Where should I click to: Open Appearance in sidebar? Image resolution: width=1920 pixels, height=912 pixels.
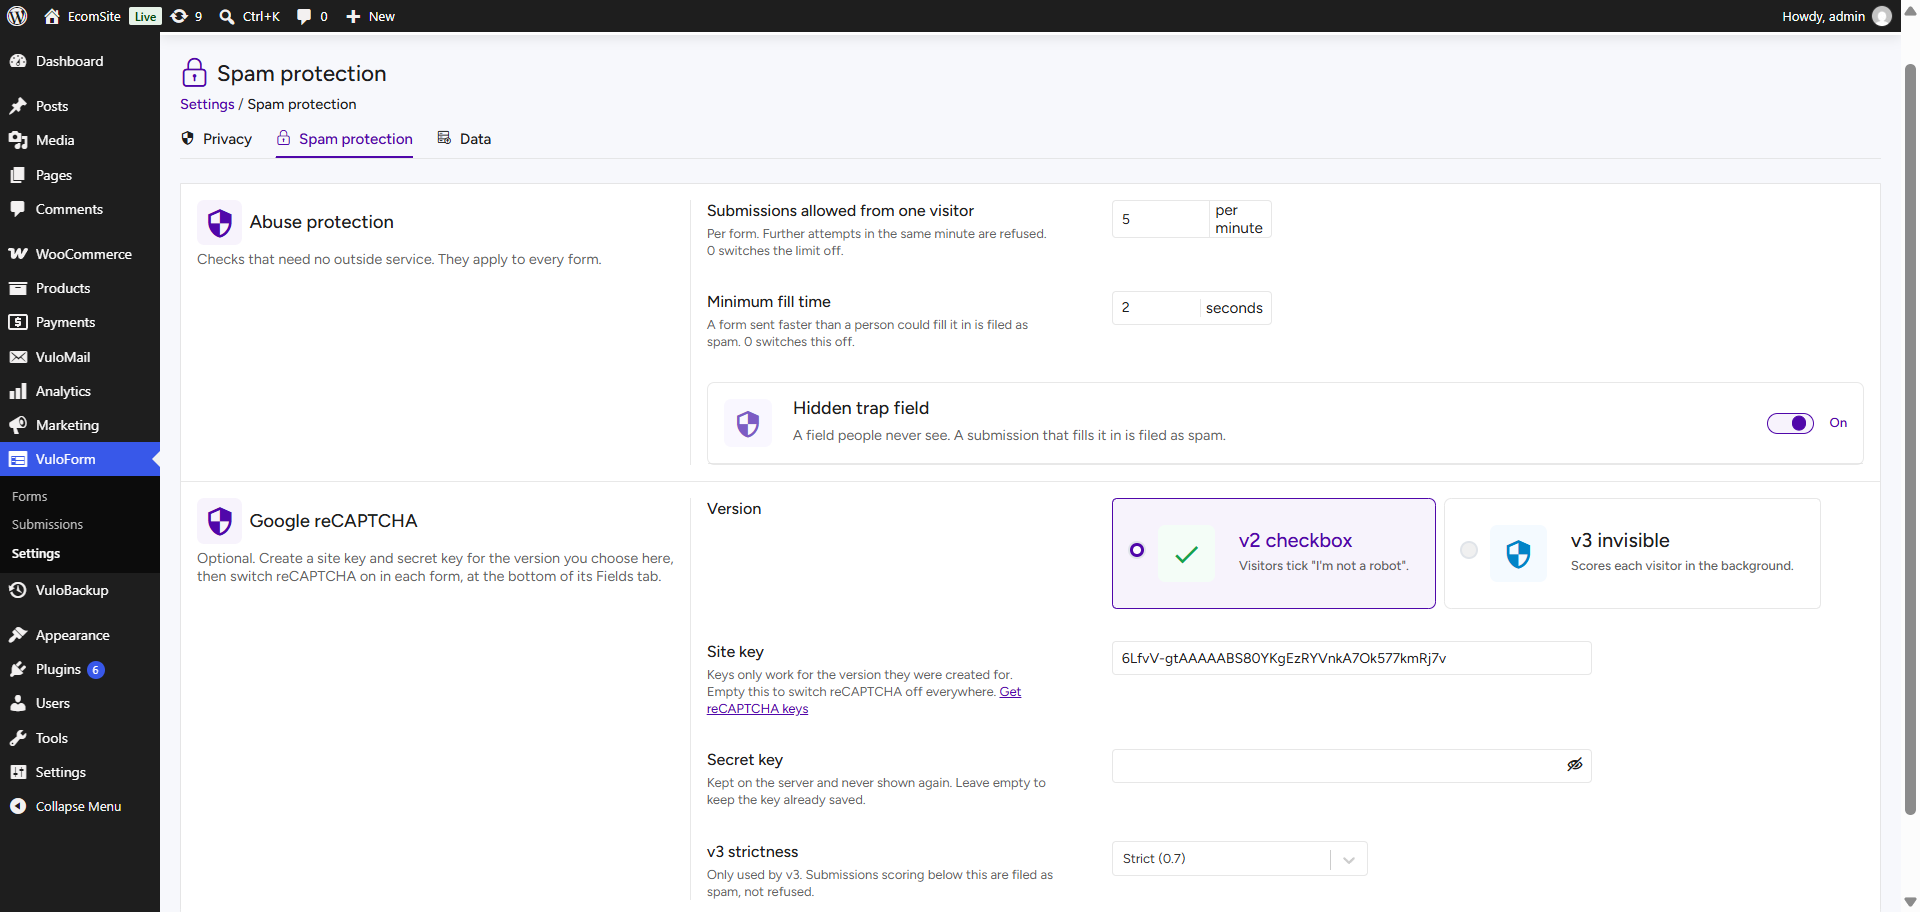[80, 635]
